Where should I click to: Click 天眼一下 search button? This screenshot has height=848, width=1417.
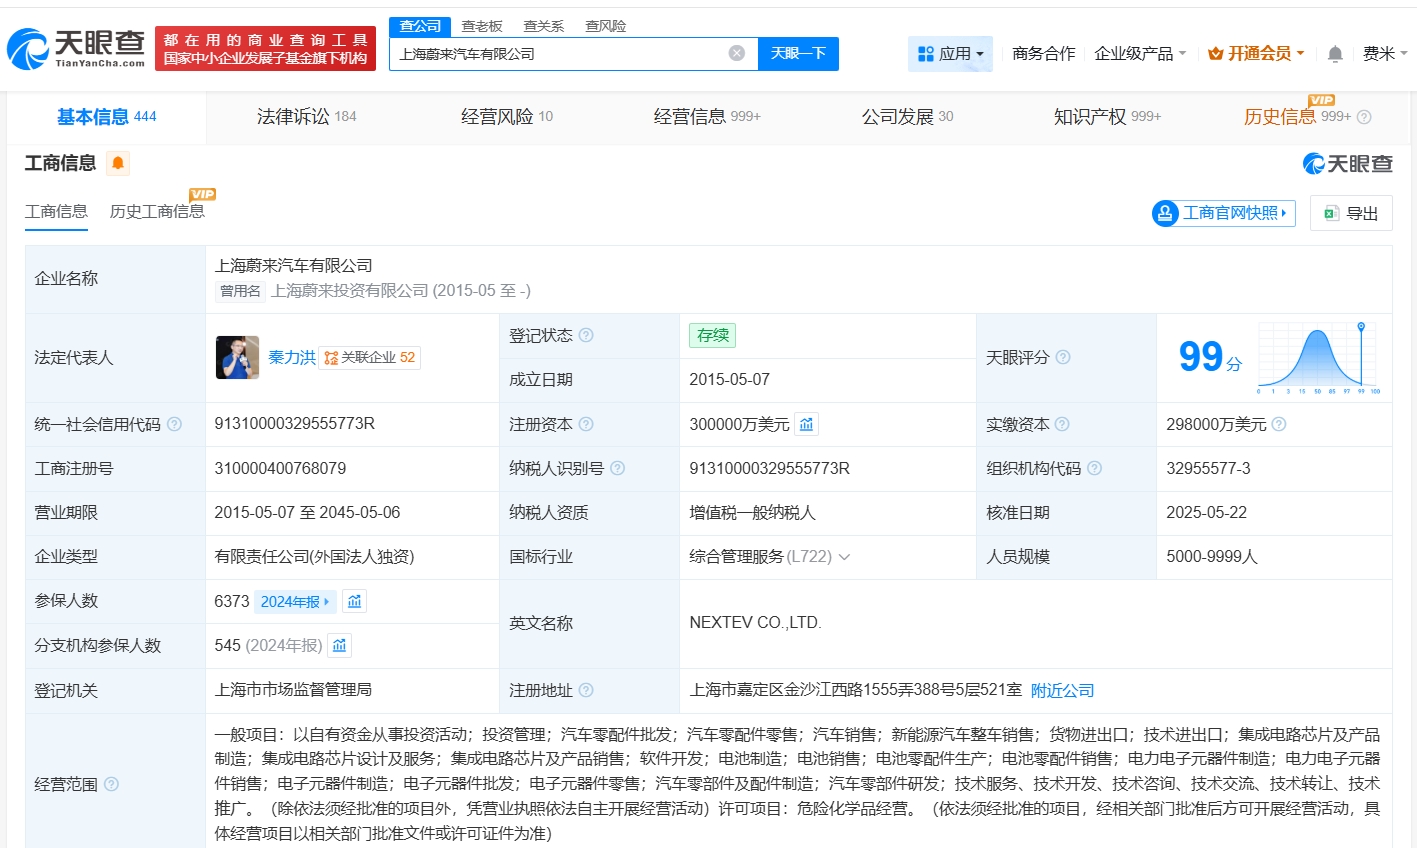coord(798,54)
